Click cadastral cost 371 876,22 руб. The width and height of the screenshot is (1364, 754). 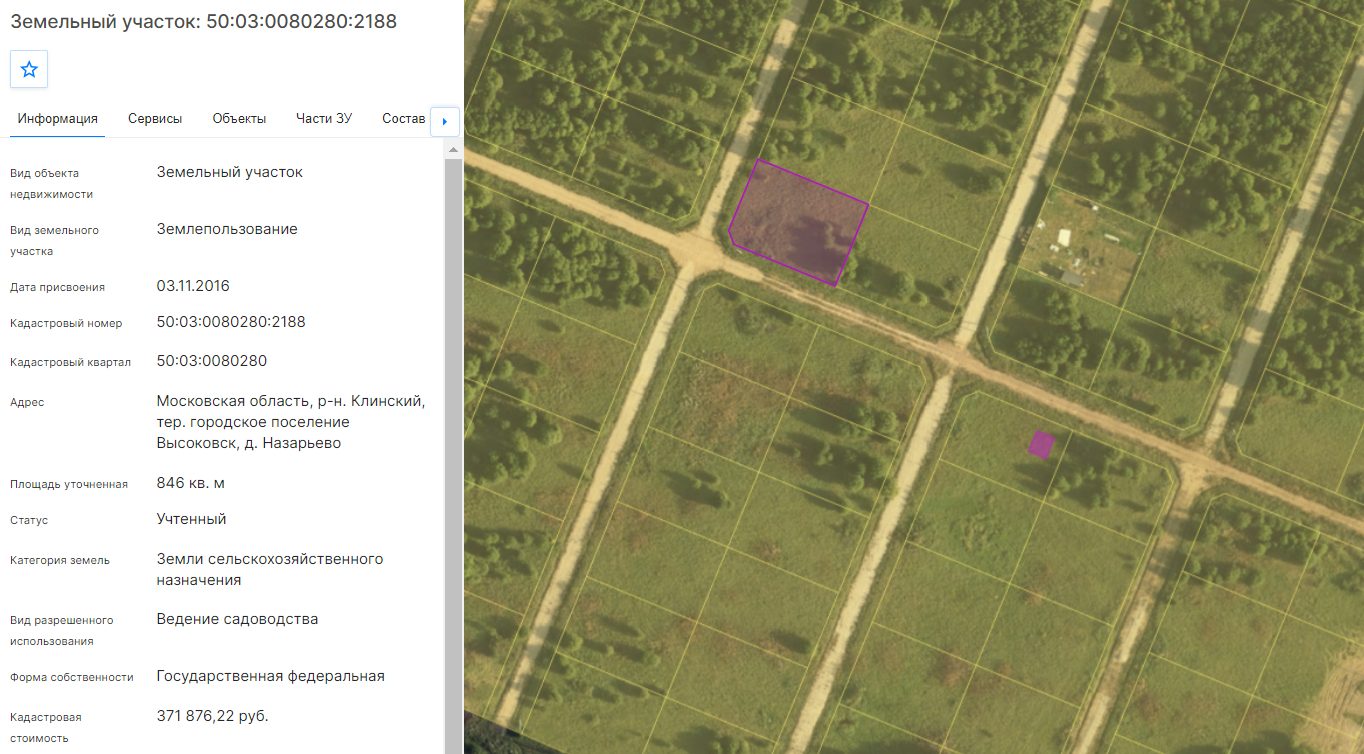213,716
